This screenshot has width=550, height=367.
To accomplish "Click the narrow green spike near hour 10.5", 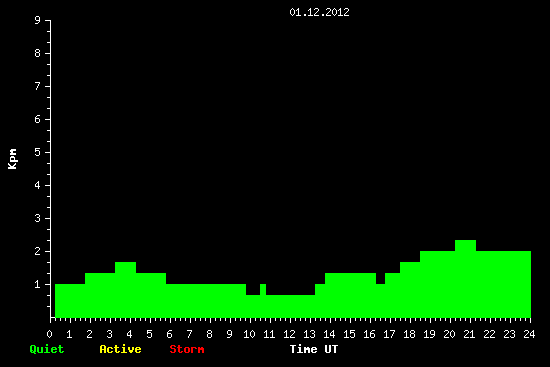I will (263, 301).
